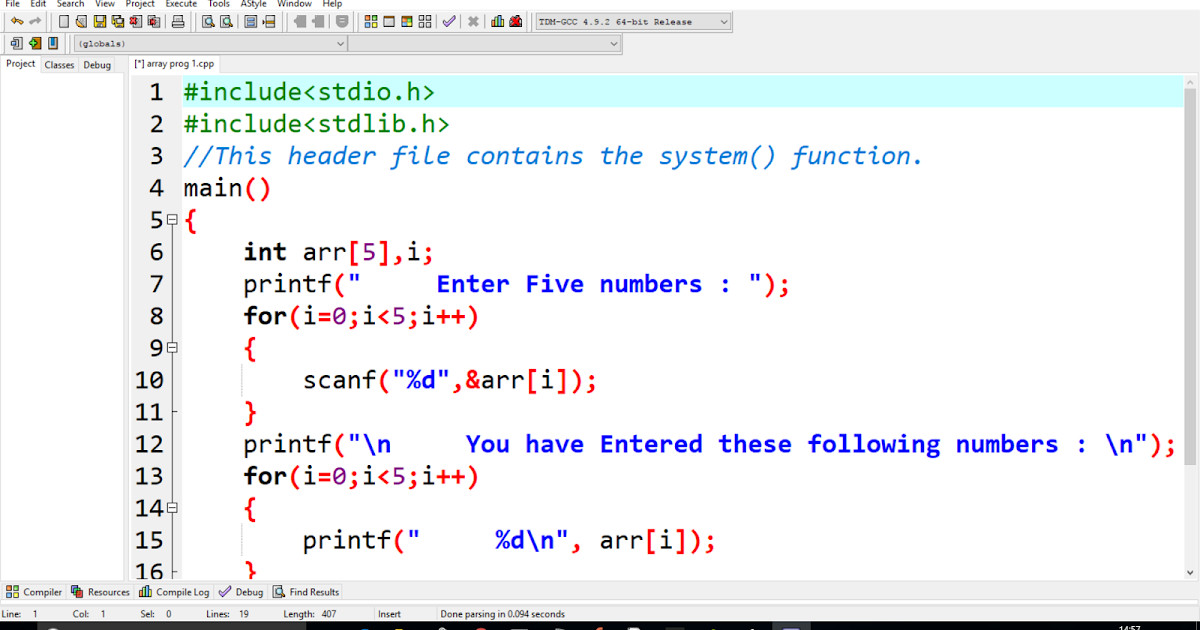Click the purple Syntax Check icon
The height and width of the screenshot is (630, 1200).
pyautogui.click(x=448, y=21)
